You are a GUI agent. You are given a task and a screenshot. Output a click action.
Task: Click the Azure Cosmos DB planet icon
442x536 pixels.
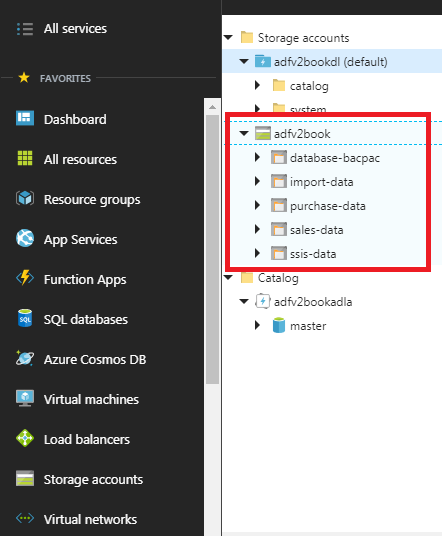click(x=25, y=358)
